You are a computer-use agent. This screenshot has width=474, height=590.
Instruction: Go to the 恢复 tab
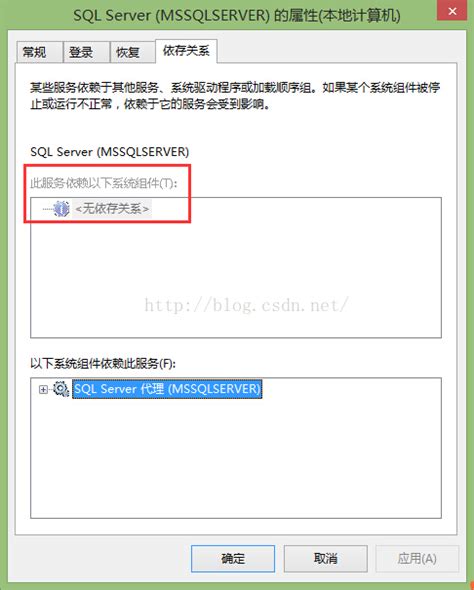coord(128,52)
